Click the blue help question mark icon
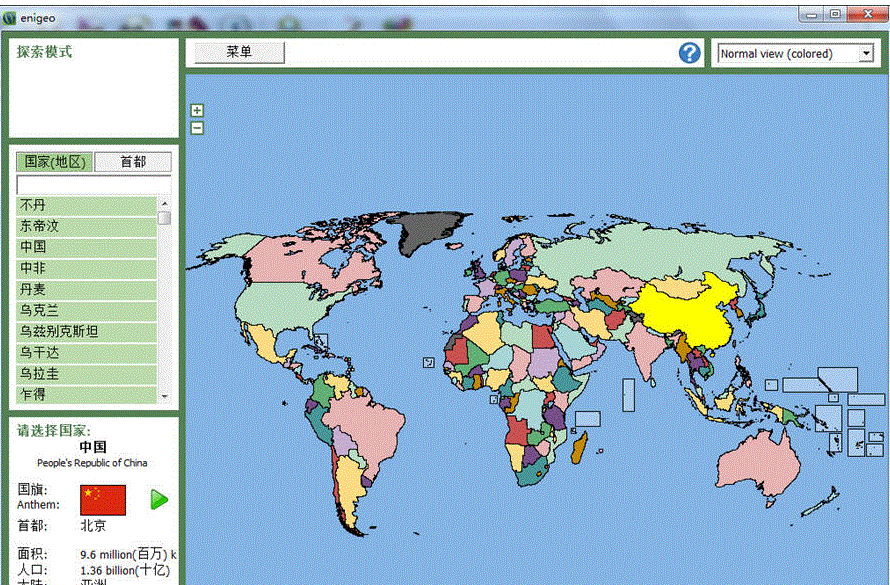Screen dimensions: 890x585 click(x=689, y=53)
